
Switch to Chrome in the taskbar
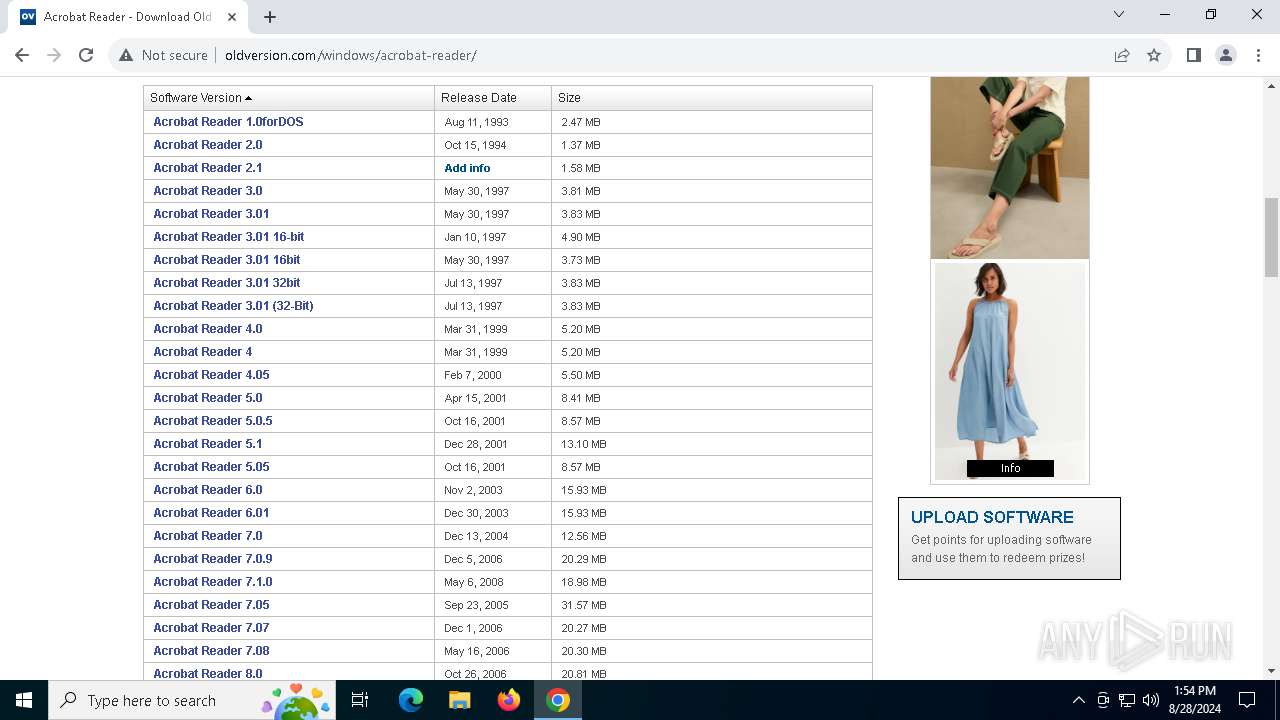coord(558,700)
